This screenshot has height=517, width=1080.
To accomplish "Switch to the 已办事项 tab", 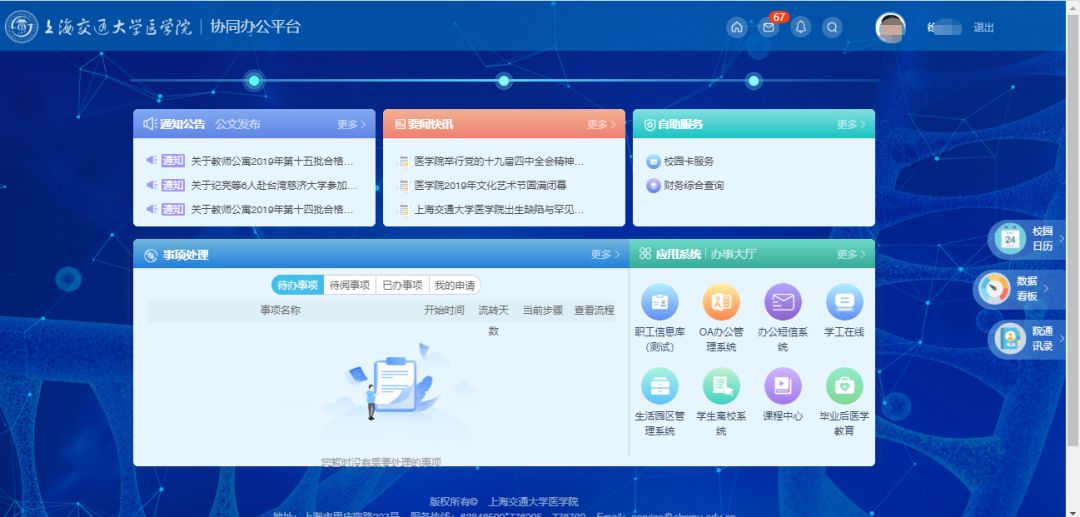I will 402,285.
